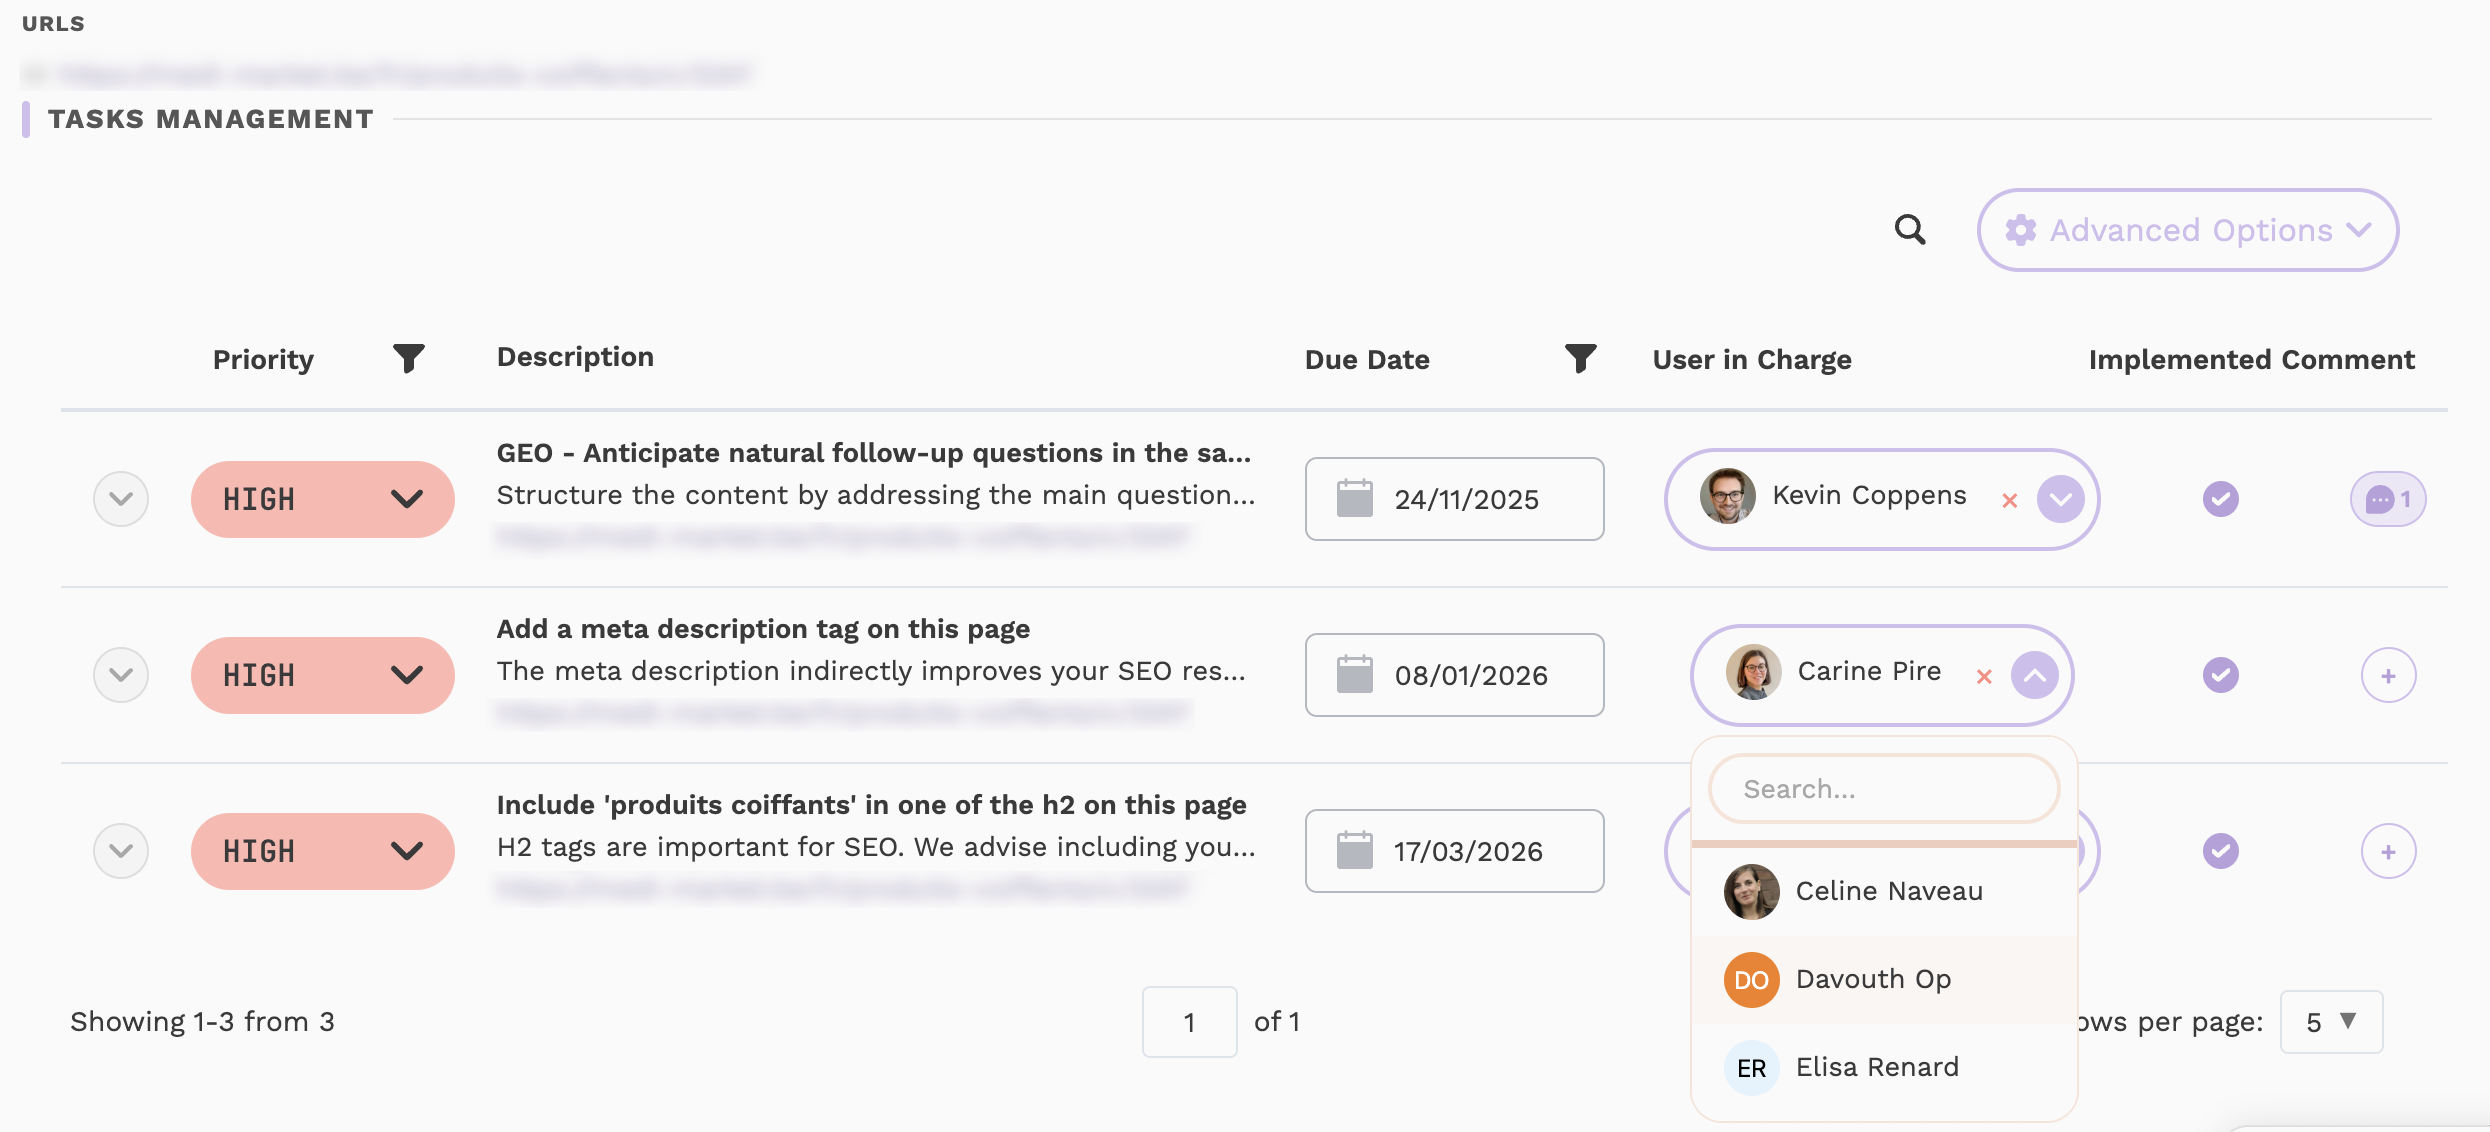Open calendar for 24/11/2025 due date

click(1454, 499)
